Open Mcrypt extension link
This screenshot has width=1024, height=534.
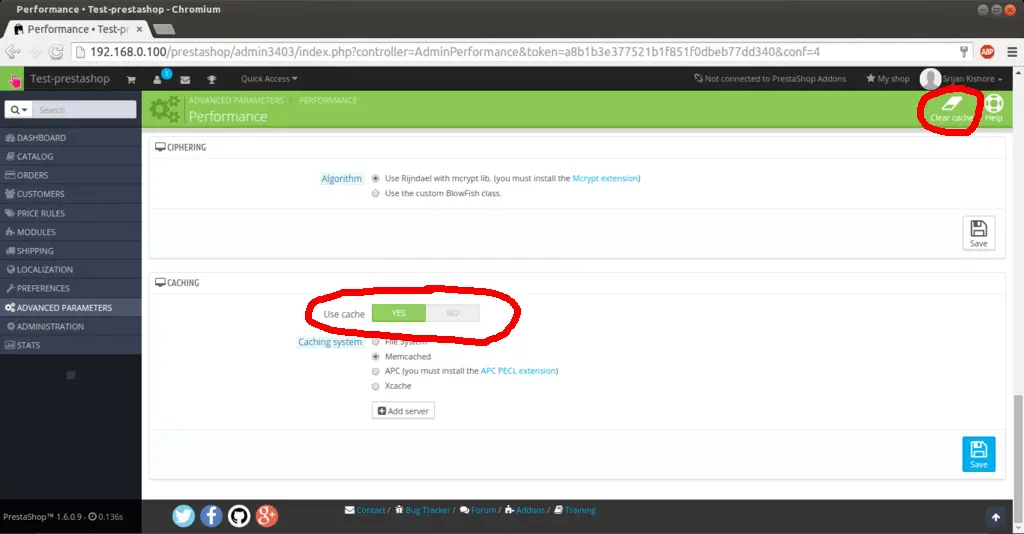(x=605, y=178)
